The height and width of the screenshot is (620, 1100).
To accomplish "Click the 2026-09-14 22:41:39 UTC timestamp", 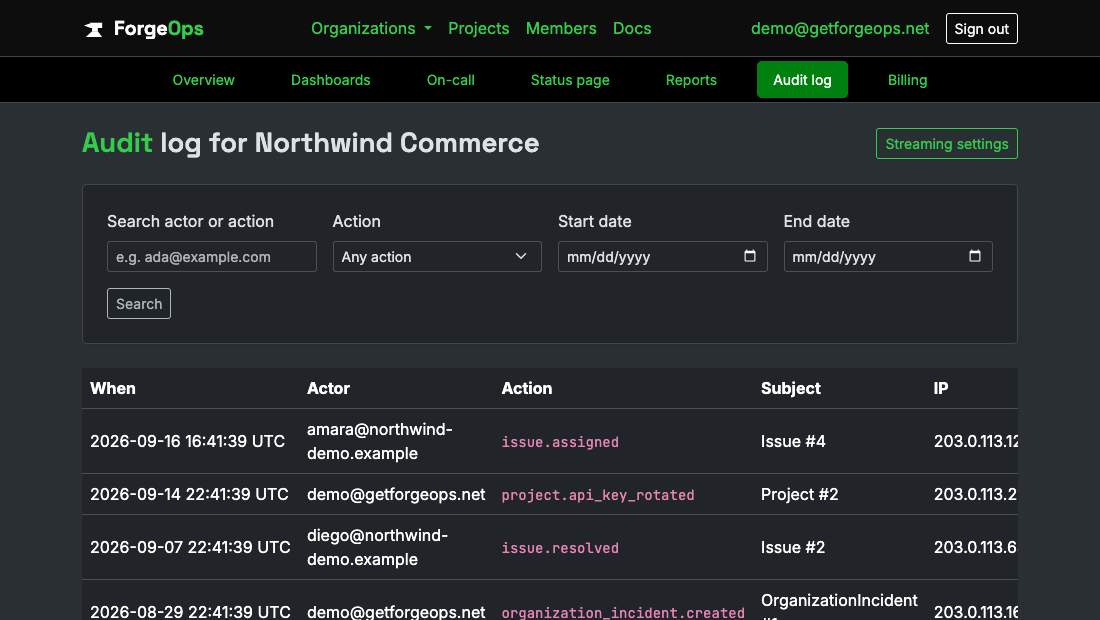I will pyautogui.click(x=189, y=494).
